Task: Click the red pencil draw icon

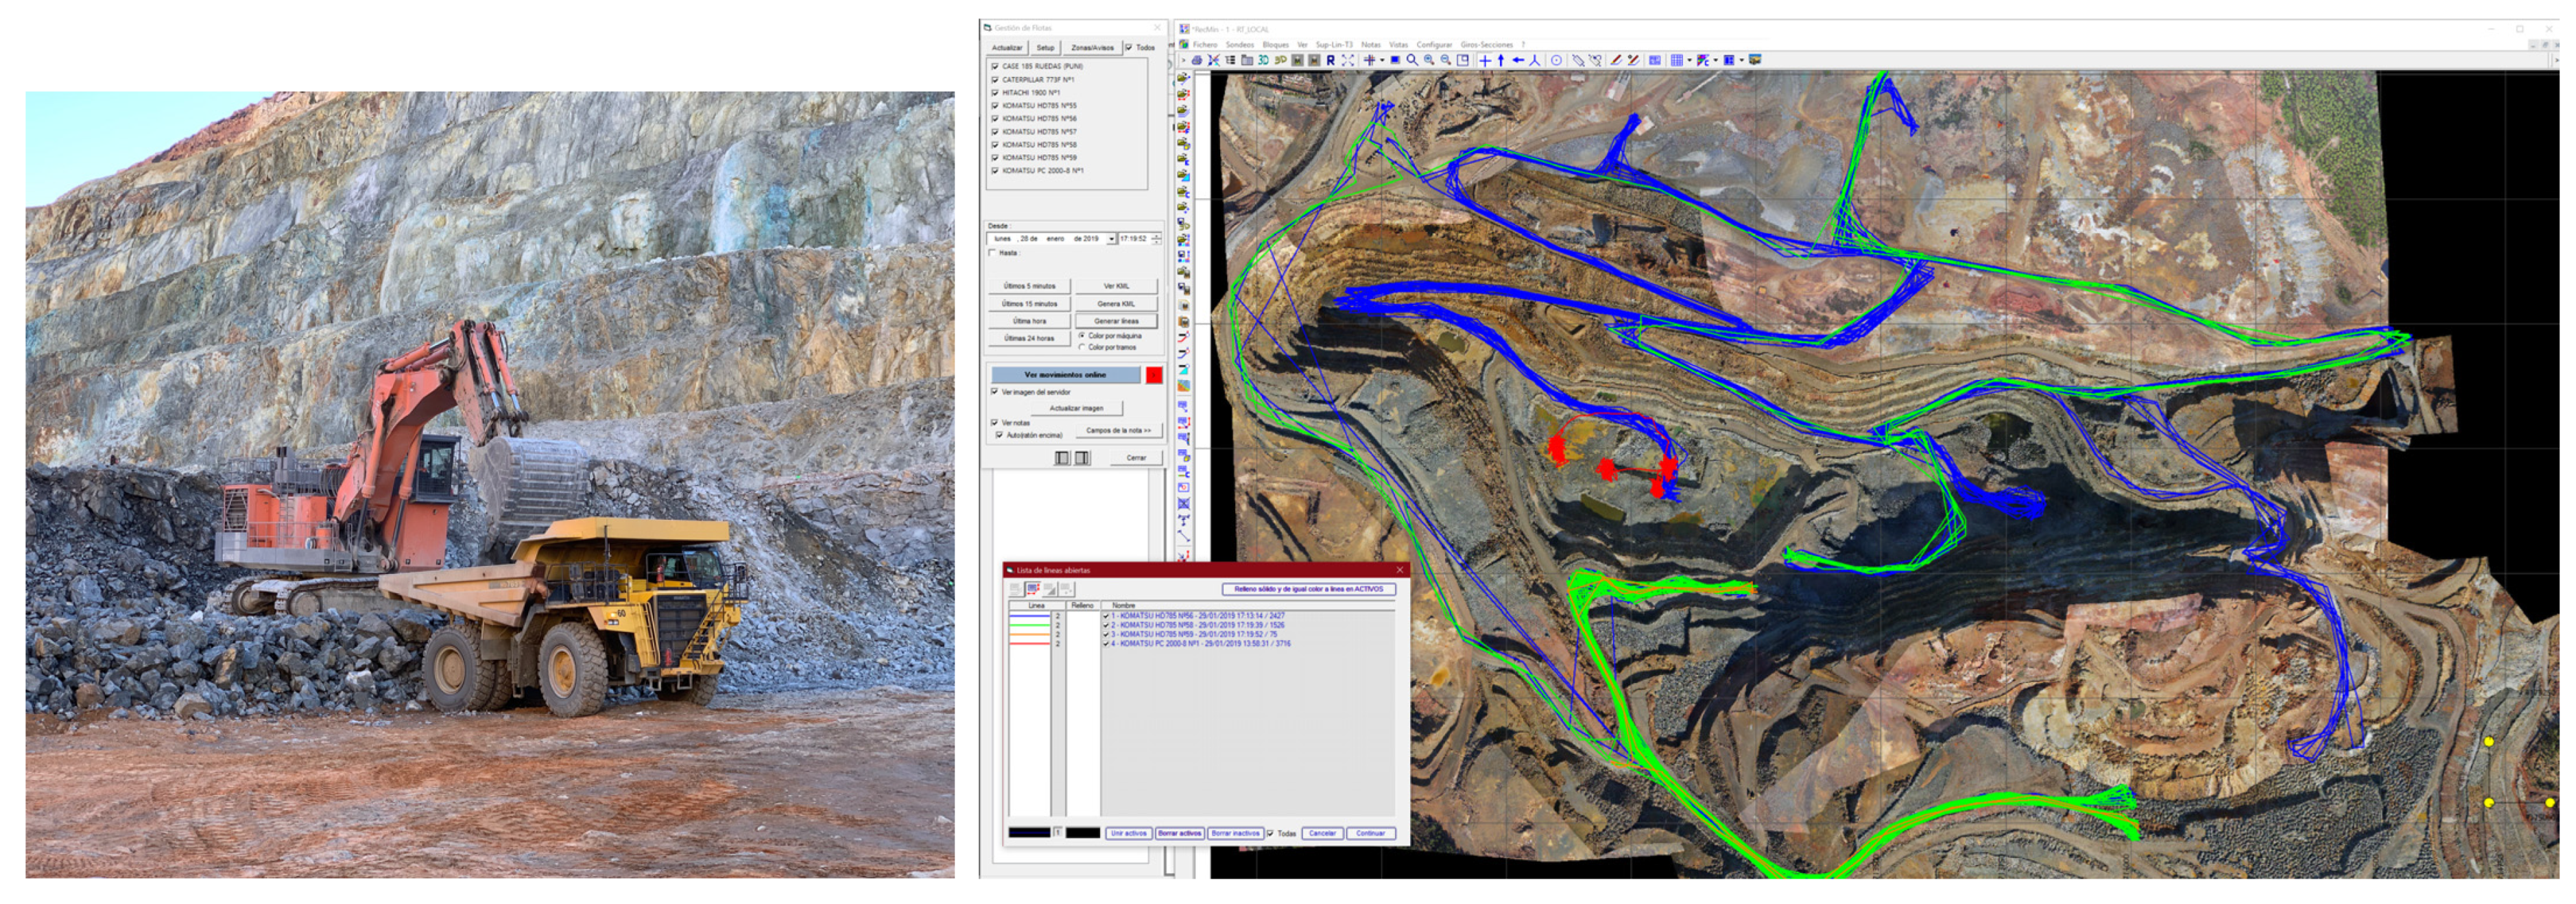Action: [x=1616, y=60]
